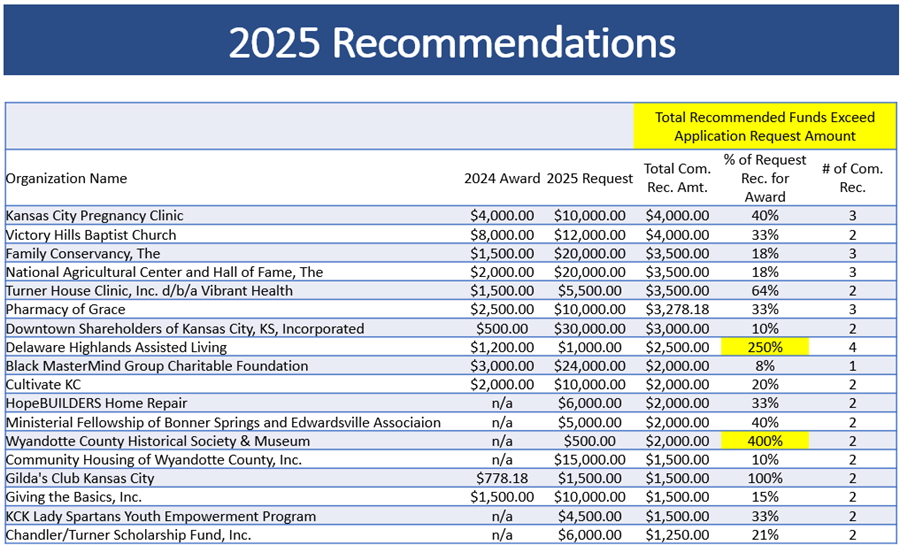900x545 pixels.
Task: Select the $30,000.00 request amount
Action: pos(589,329)
